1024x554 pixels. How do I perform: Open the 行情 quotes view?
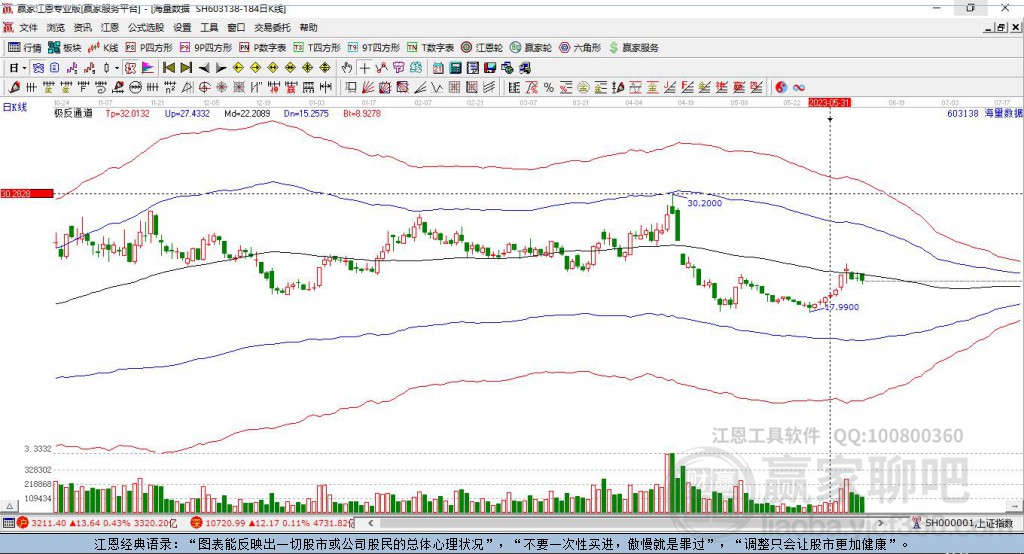24,48
